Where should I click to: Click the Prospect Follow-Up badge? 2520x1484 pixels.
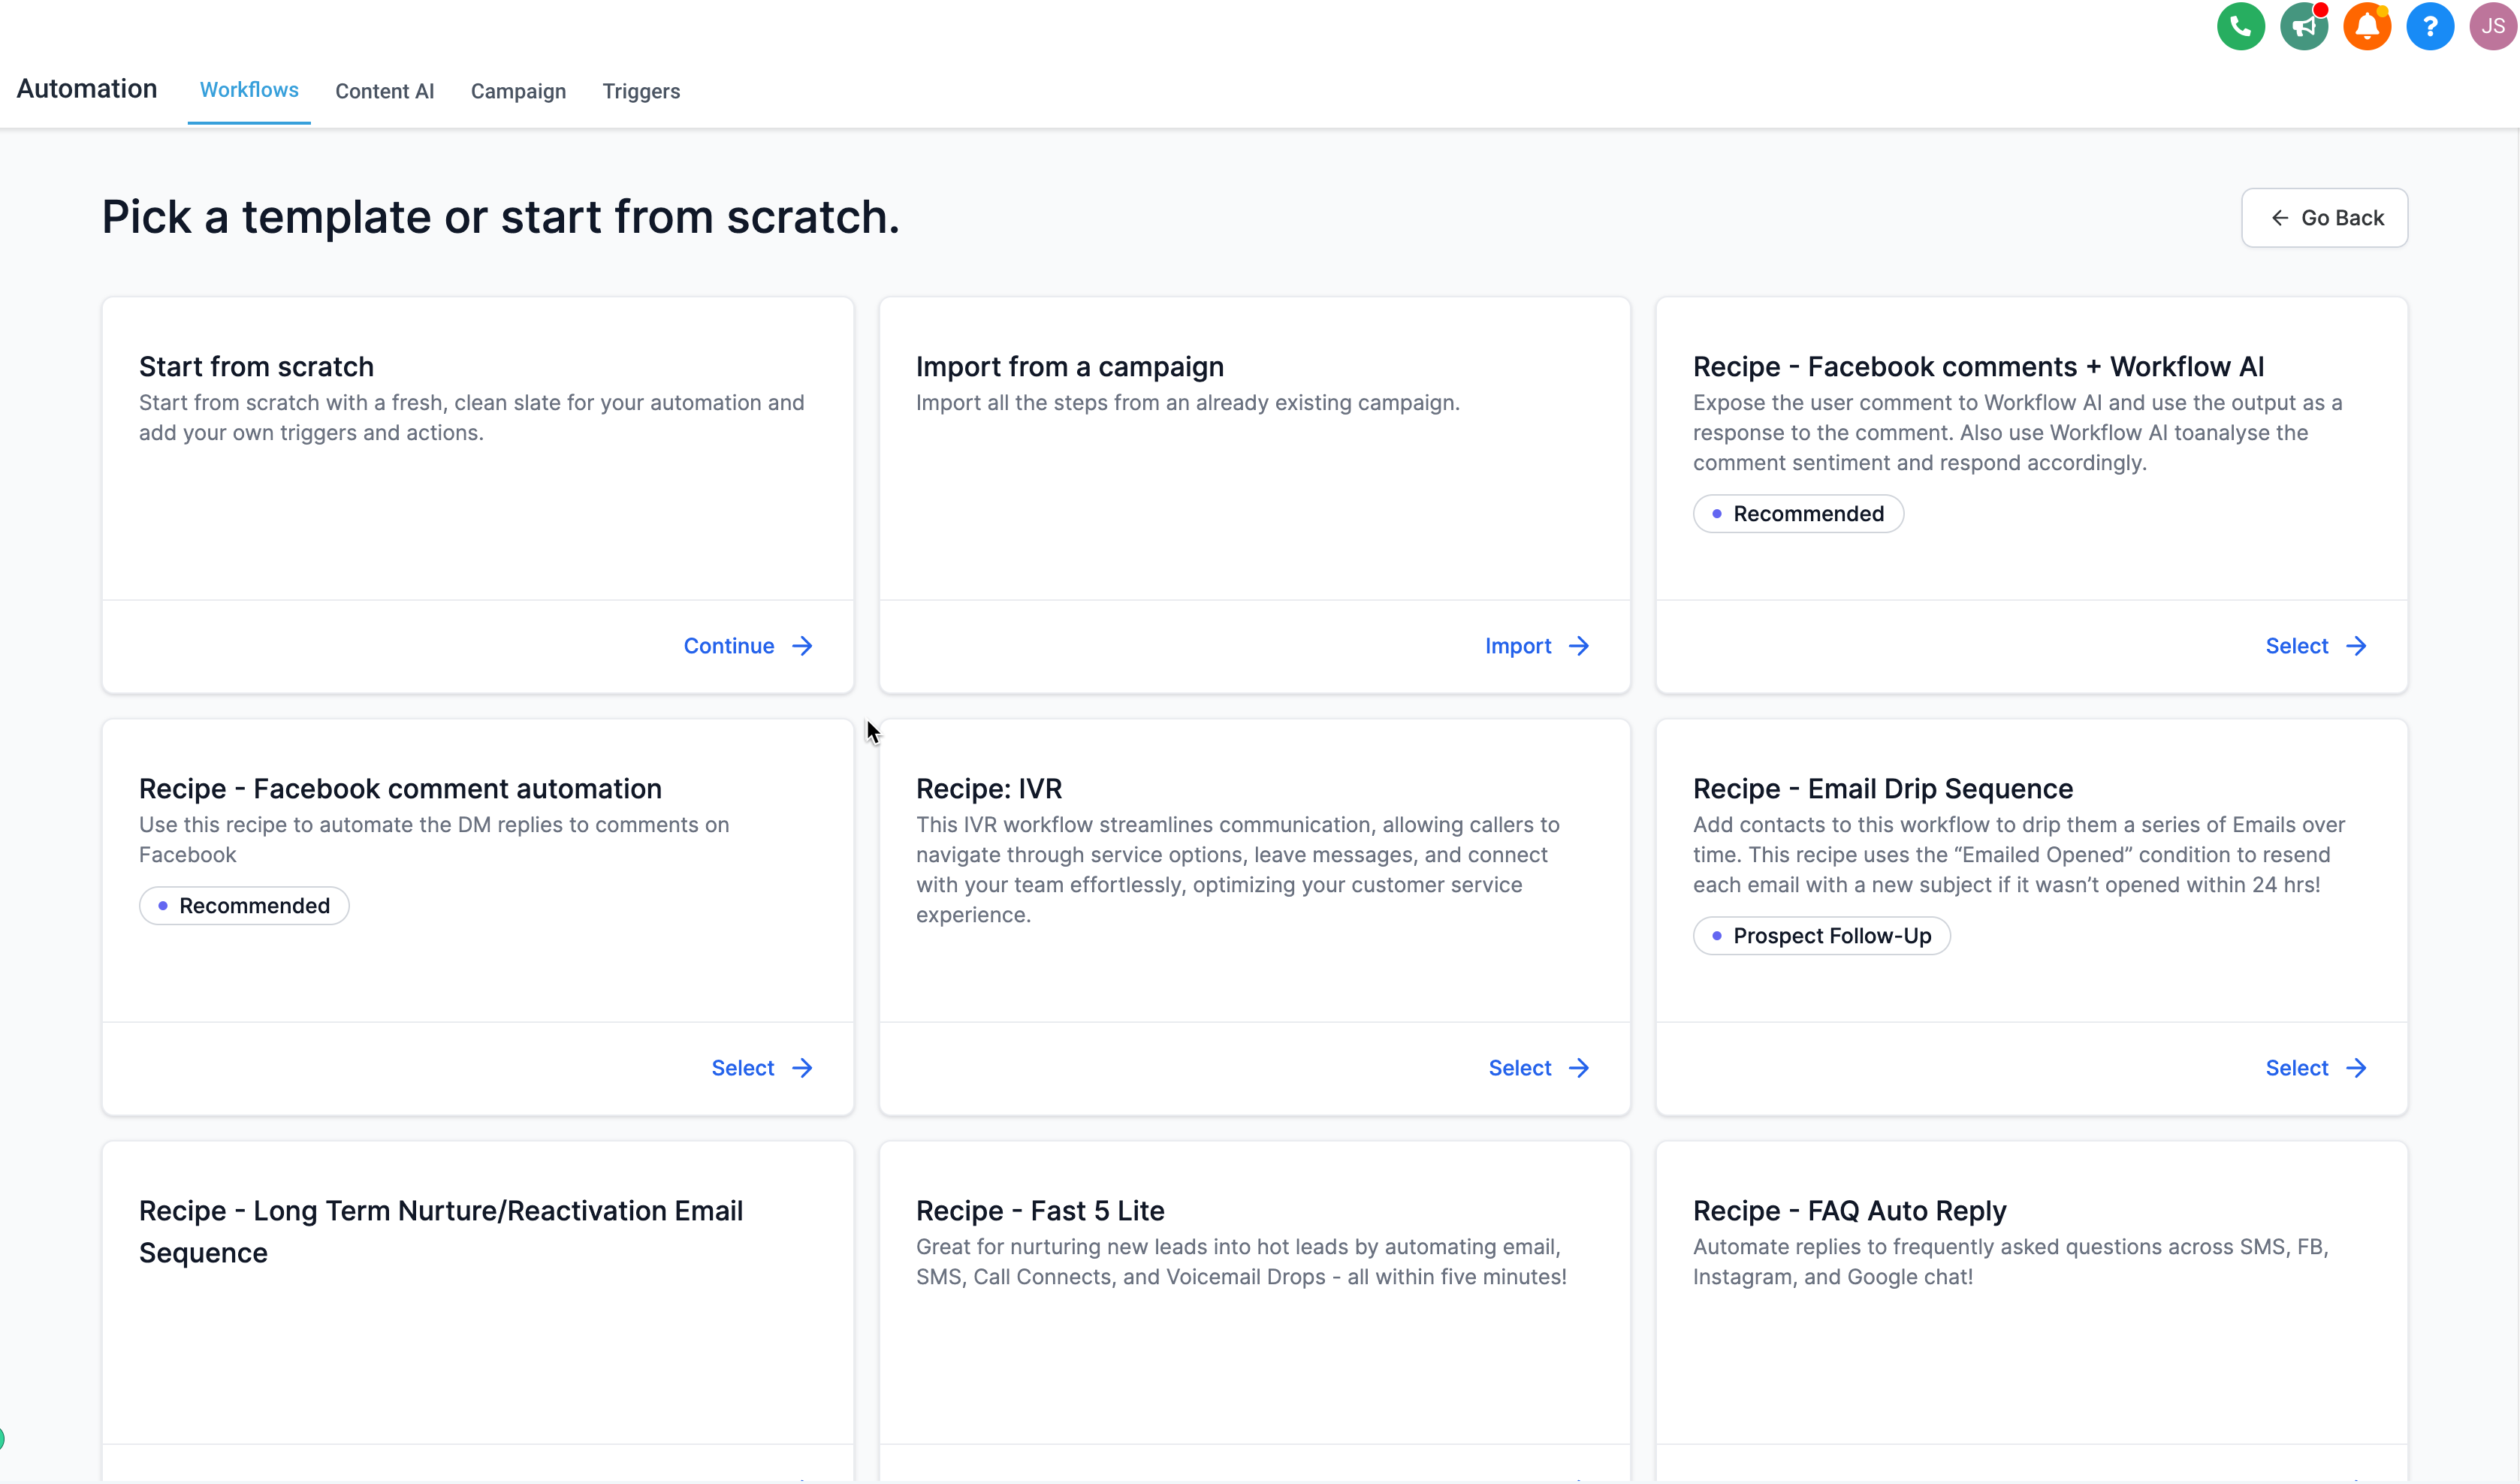pos(1821,935)
